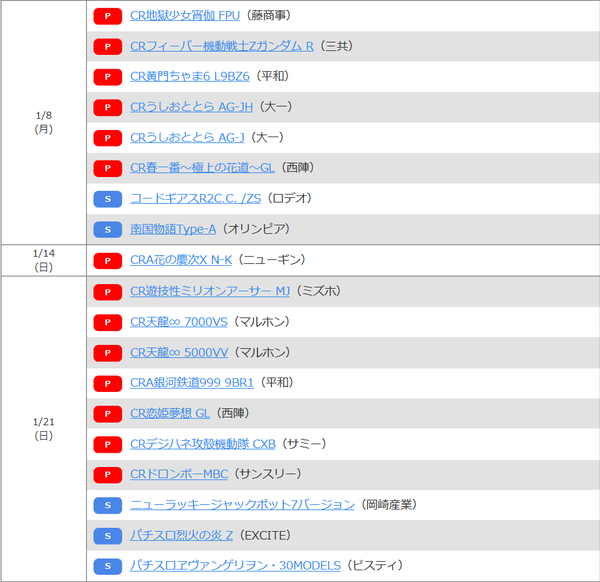The height and width of the screenshot is (582, 600).
Task: Open パチスロヱヴァンゲリヲン・30MODELS link
Action: click(235, 566)
